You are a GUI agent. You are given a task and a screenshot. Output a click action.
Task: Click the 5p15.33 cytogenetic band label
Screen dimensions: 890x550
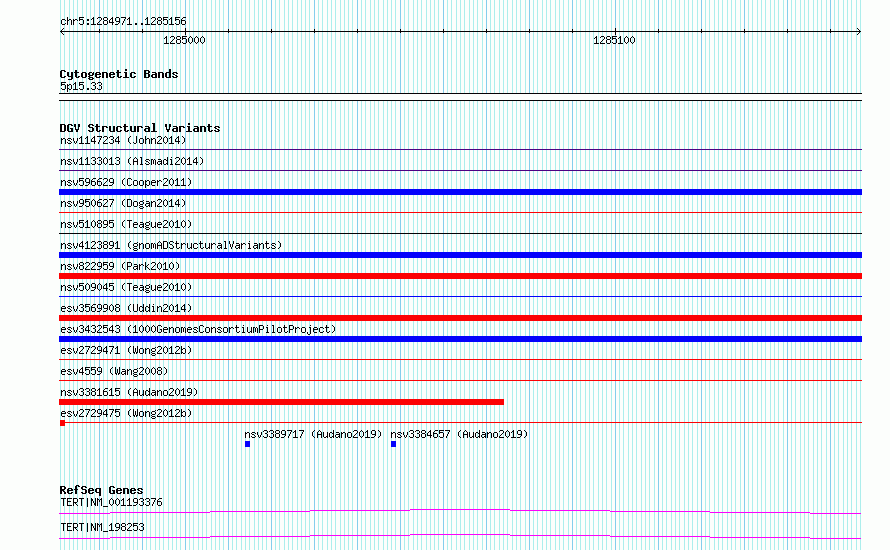click(81, 86)
